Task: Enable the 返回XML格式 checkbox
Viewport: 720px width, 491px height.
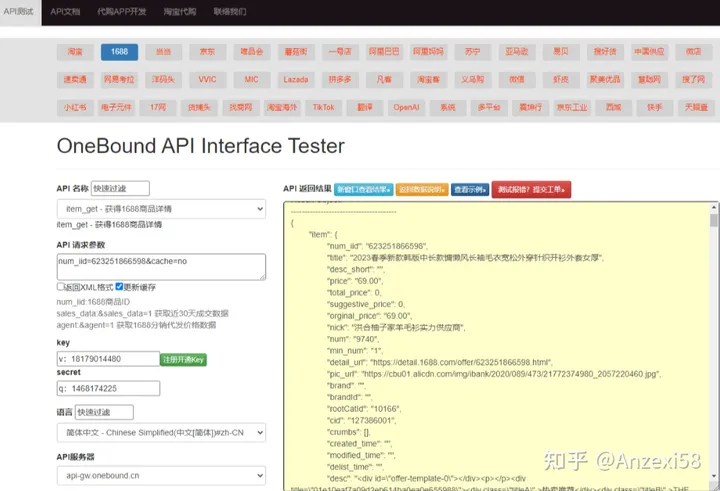Action: [60, 287]
